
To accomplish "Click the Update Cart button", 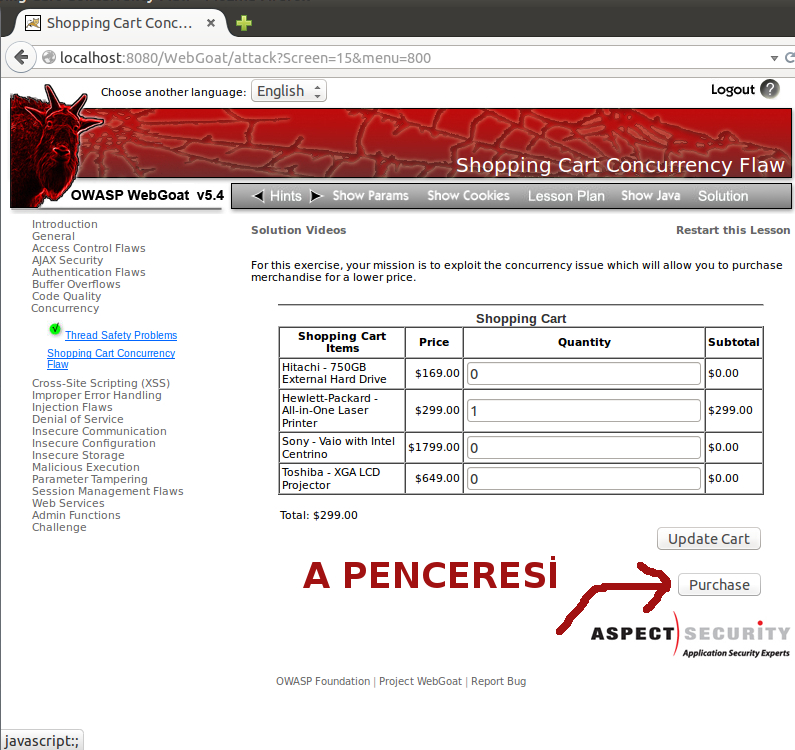I will pos(708,539).
